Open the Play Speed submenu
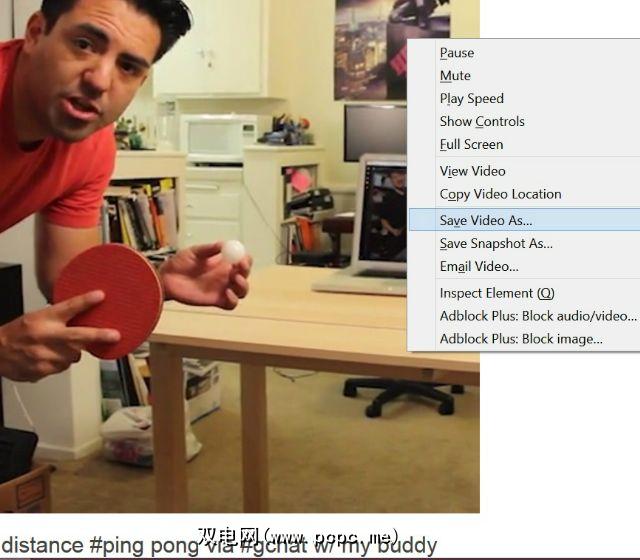Viewport: 640px width, 560px height. 524,98
